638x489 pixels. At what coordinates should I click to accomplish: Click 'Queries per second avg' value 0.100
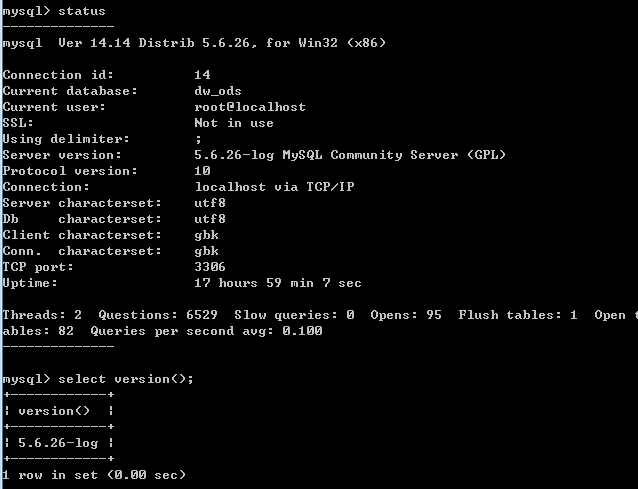(x=302, y=331)
